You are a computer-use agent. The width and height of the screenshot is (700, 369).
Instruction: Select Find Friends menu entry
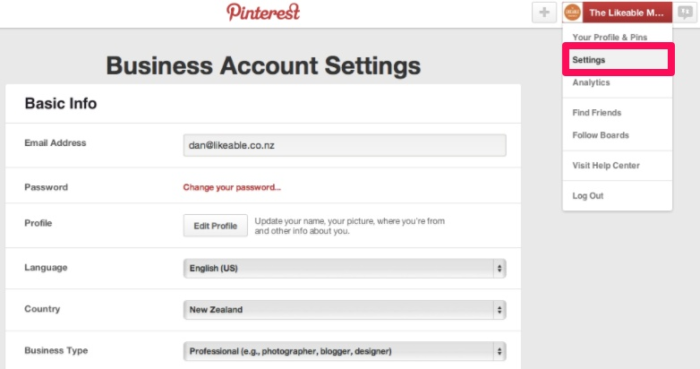596,112
